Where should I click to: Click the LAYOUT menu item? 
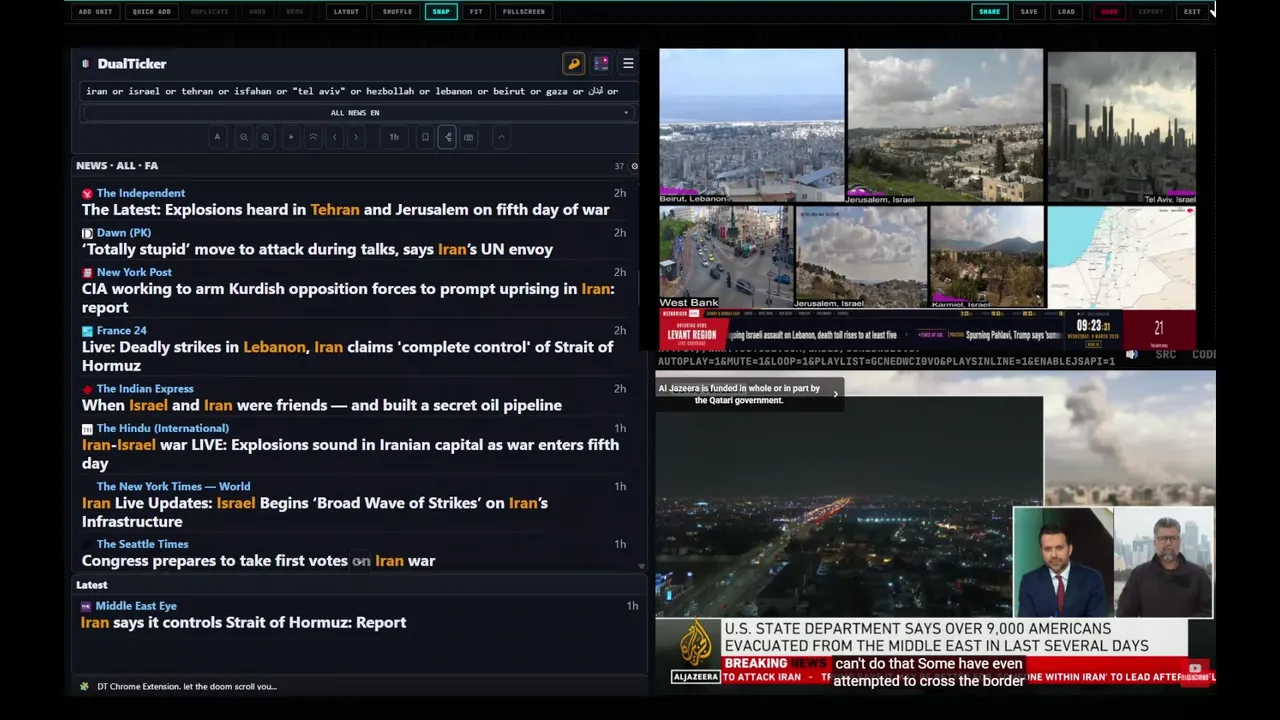coord(346,12)
